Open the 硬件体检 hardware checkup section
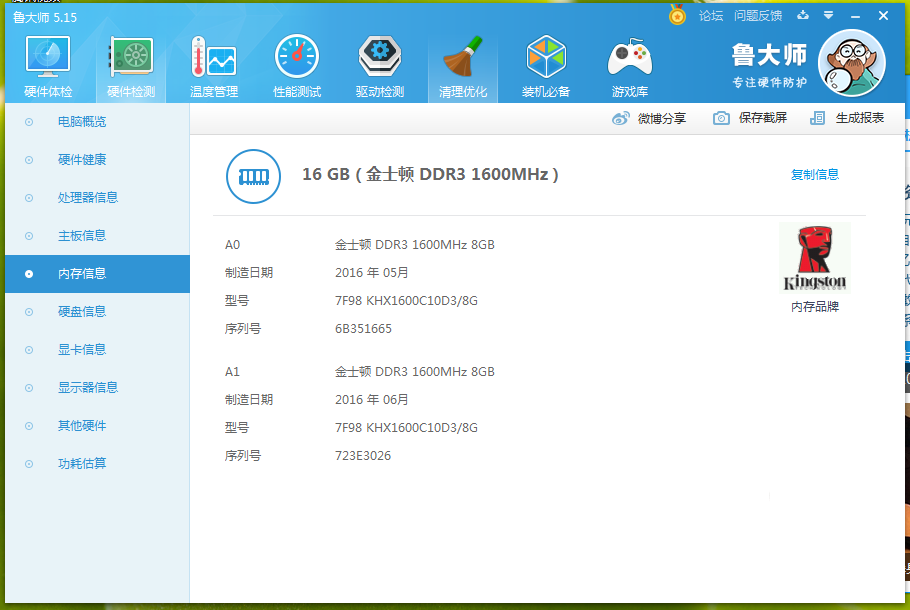Image resolution: width=910 pixels, height=610 pixels. point(48,67)
